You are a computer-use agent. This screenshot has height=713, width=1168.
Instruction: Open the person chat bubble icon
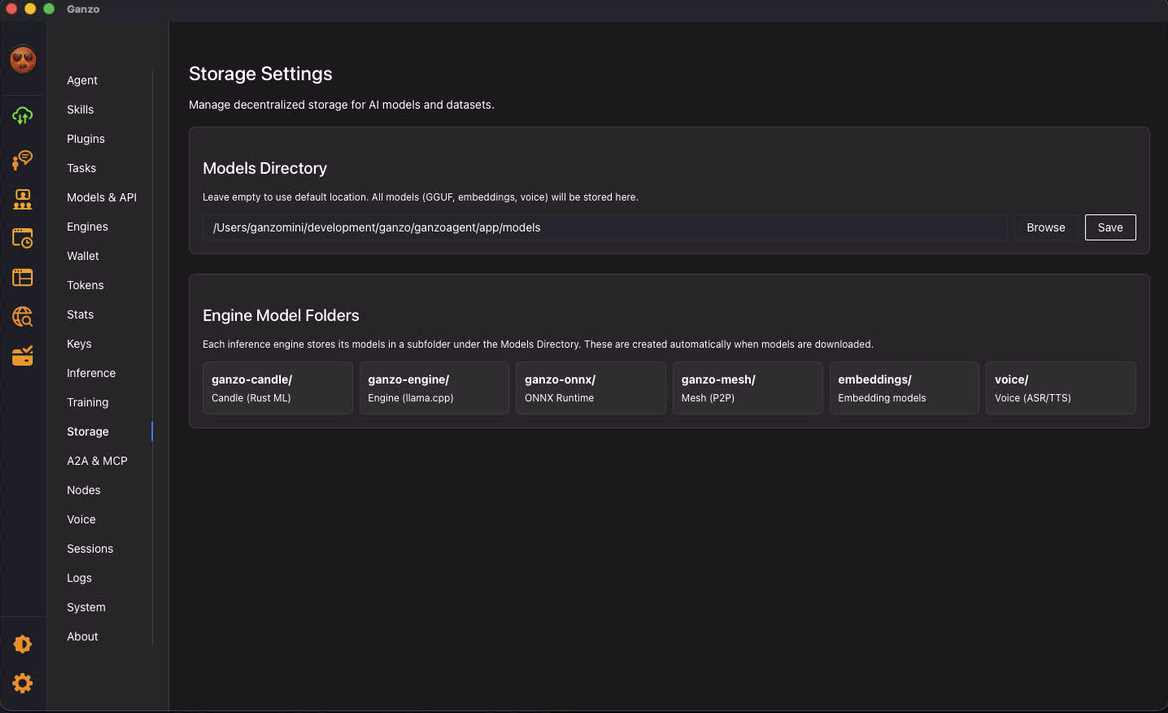click(x=22, y=159)
